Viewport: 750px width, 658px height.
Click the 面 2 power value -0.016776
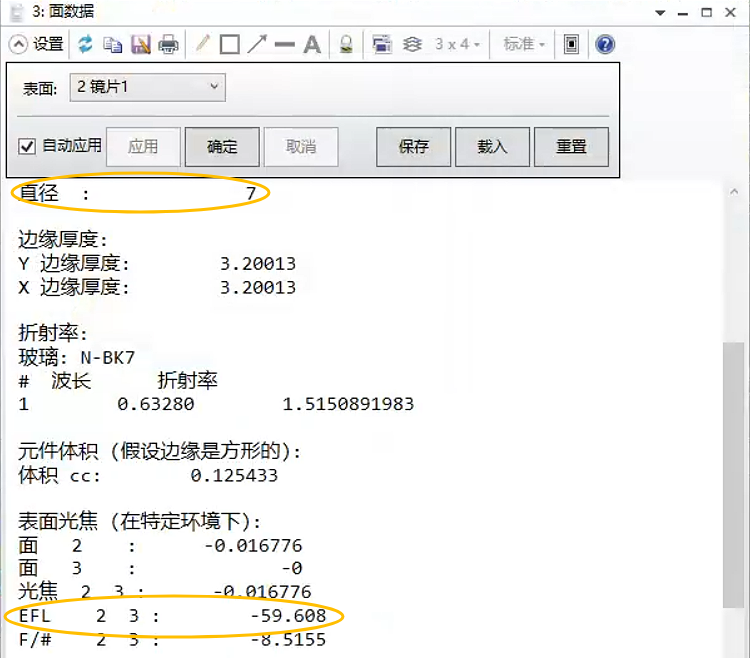(x=254, y=546)
